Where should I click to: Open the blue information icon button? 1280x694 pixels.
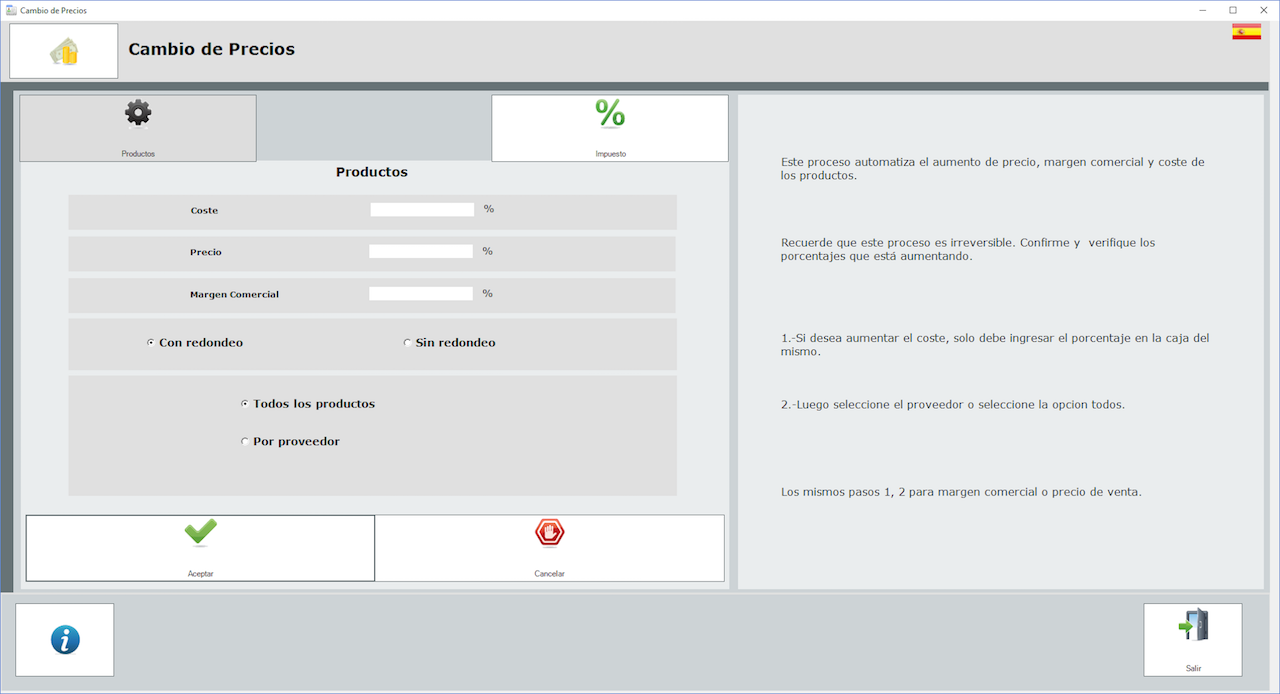click(x=65, y=640)
